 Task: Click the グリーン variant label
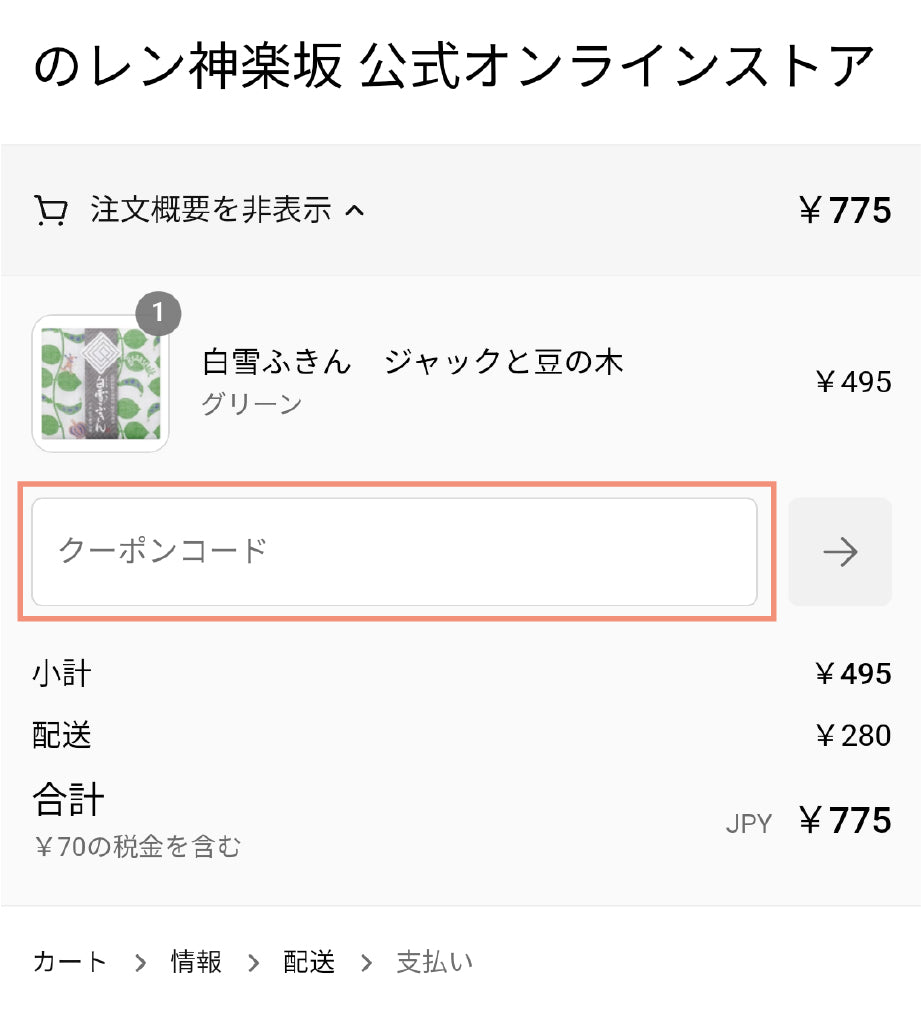[x=251, y=404]
